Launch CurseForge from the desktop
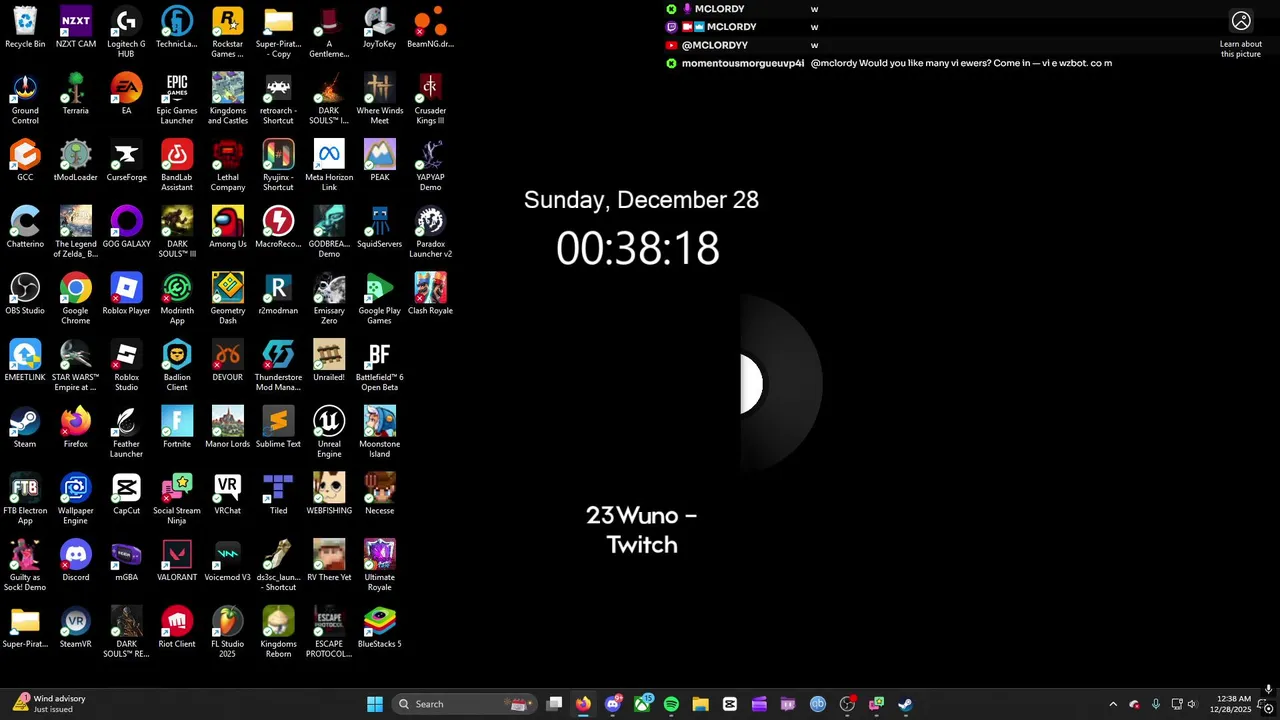 126,161
